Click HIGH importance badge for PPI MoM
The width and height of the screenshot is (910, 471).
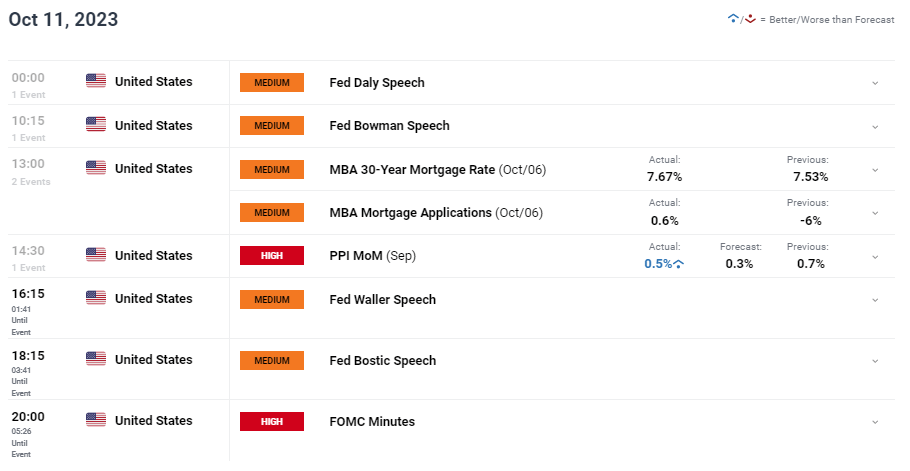[x=271, y=256]
